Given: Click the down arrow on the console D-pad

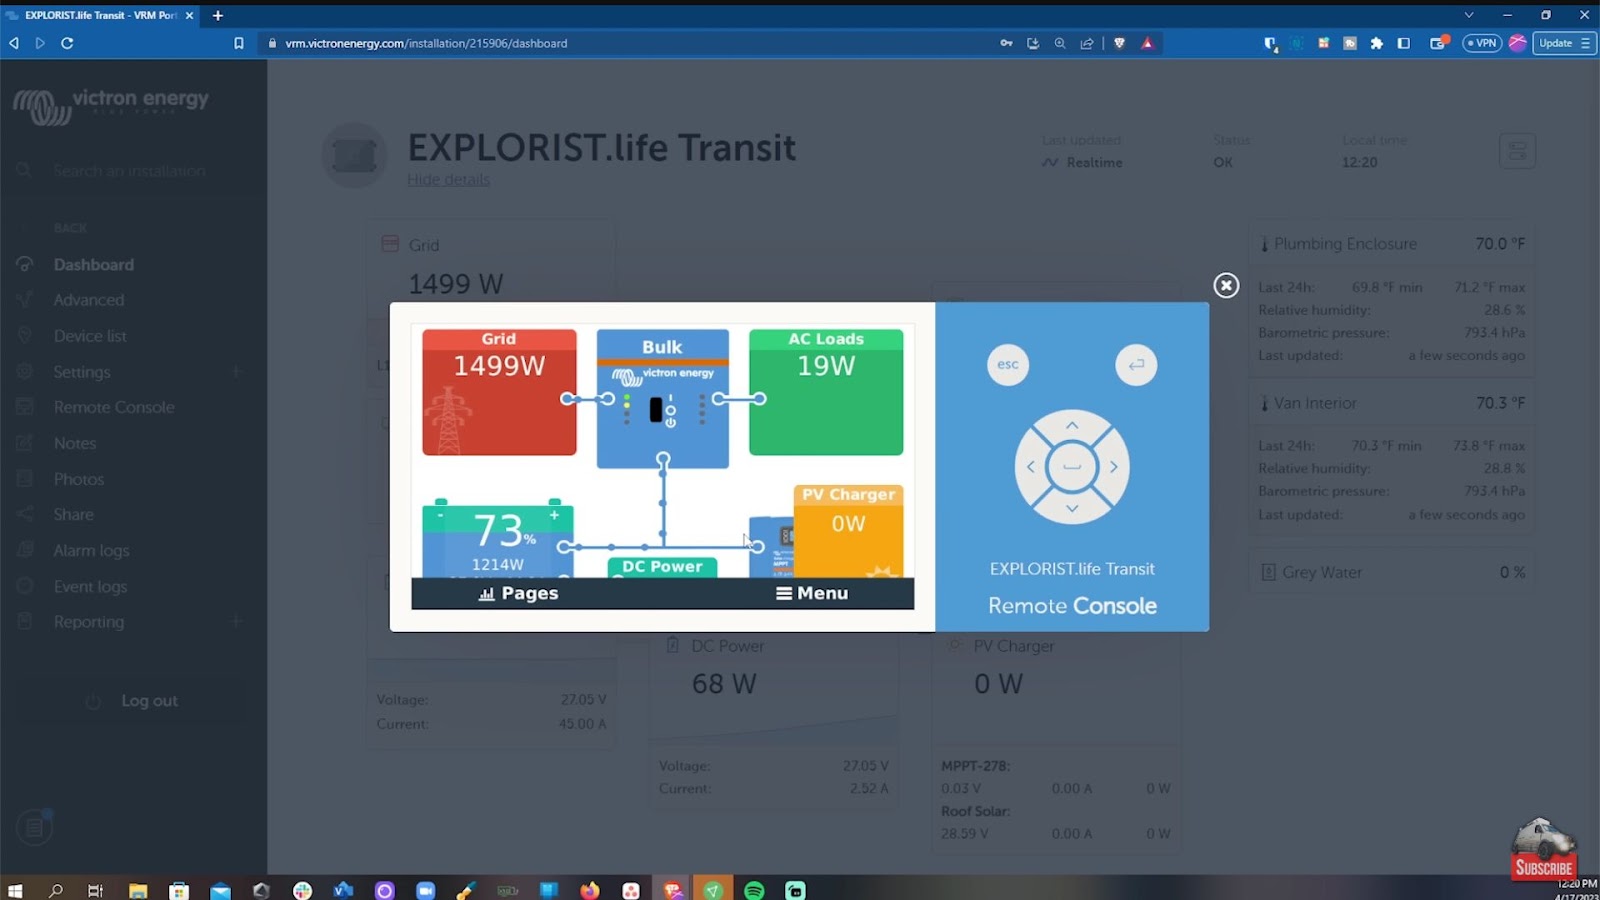Looking at the screenshot, I should pos(1072,508).
